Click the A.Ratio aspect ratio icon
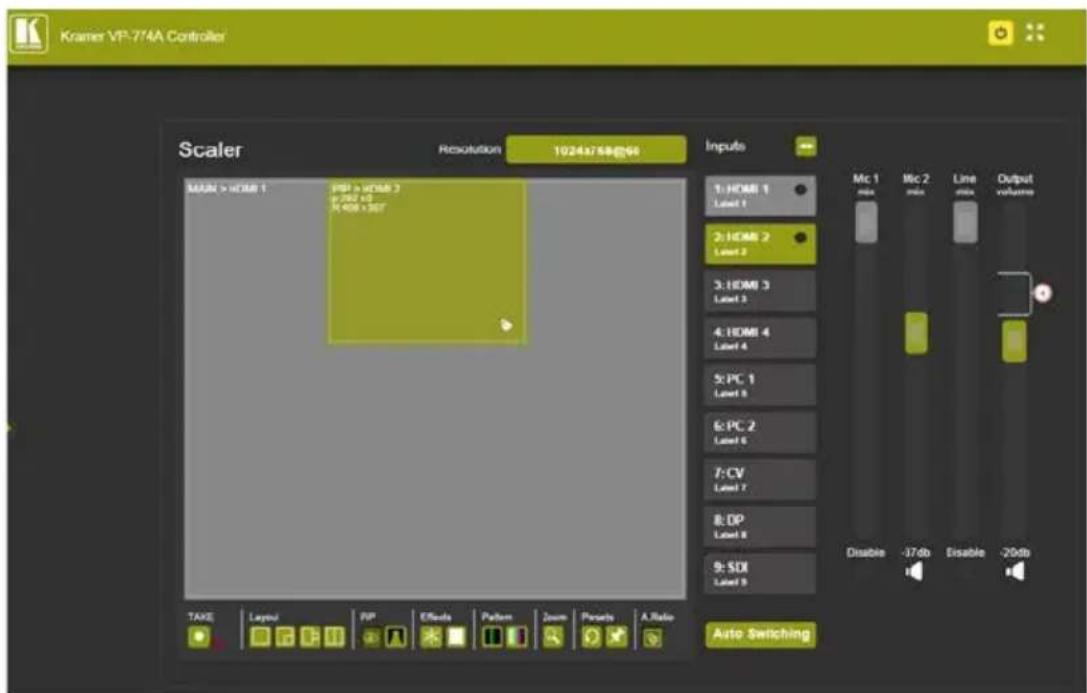 click(652, 637)
